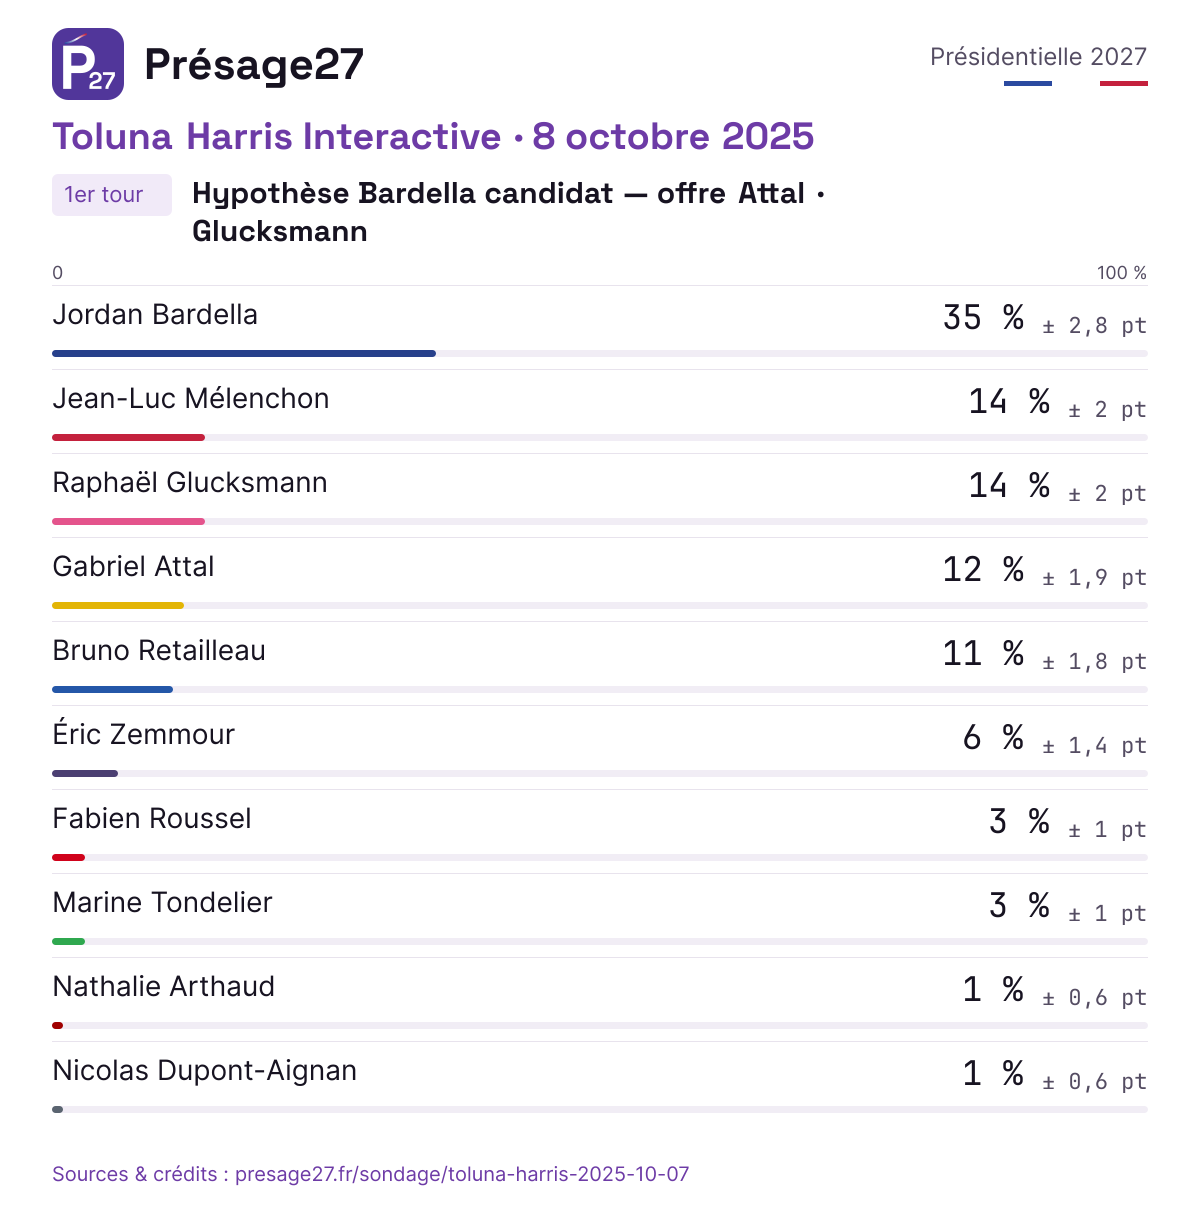
Task: Click the Présage27 brand name text
Action: click(x=254, y=64)
